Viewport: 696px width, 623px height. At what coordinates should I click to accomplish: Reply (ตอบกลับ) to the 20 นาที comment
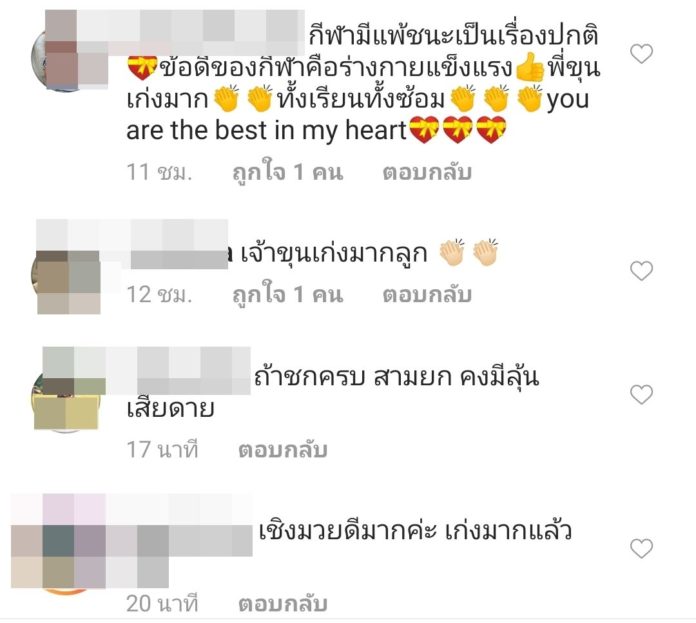[283, 604]
